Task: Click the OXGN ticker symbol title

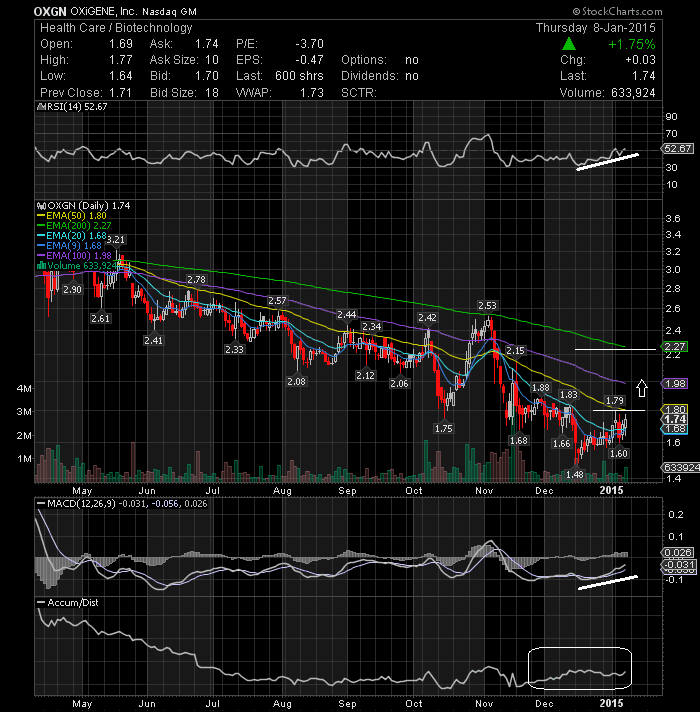Action: (x=50, y=11)
